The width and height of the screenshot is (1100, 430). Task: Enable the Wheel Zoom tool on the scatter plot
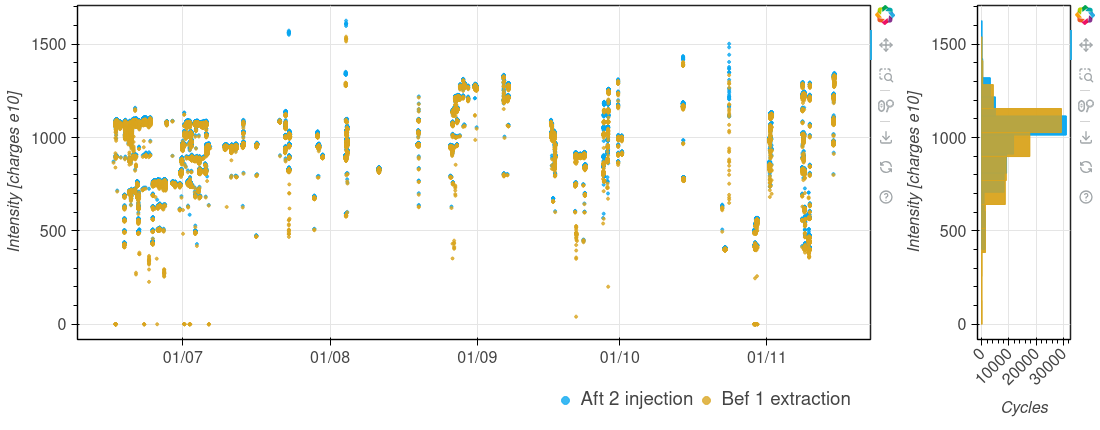(885, 106)
